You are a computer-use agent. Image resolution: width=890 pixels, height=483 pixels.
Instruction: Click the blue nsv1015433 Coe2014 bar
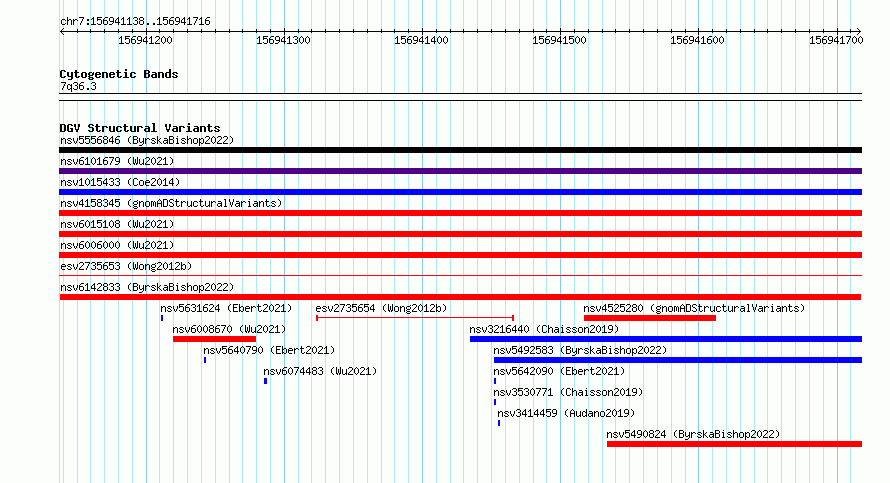[x=460, y=192]
